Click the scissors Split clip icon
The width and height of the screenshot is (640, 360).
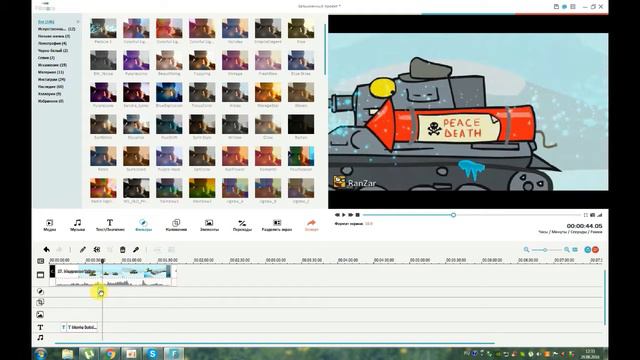[x=97, y=249]
